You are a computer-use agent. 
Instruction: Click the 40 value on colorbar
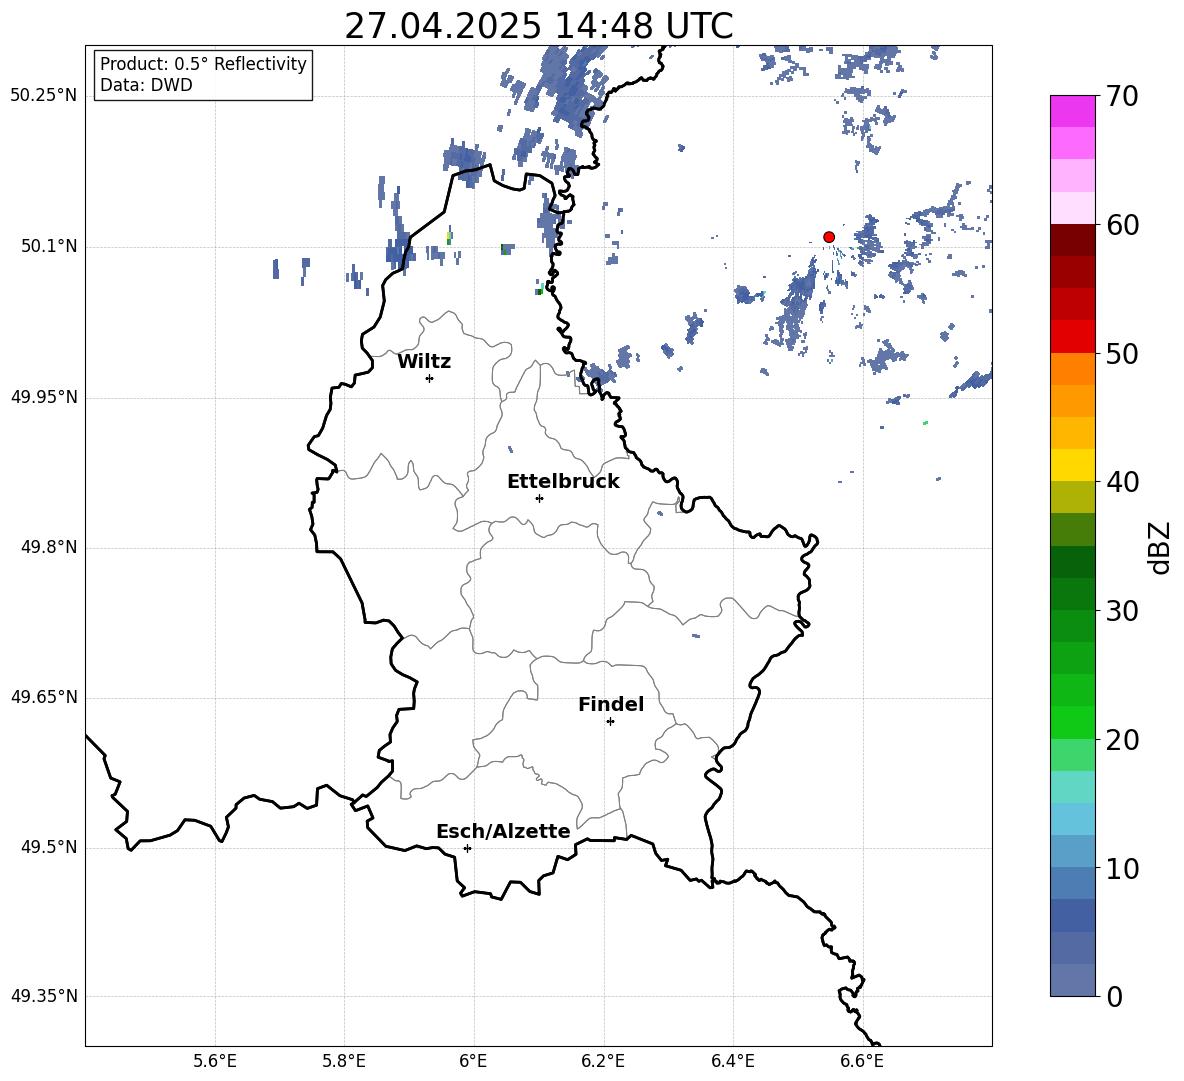click(1123, 482)
